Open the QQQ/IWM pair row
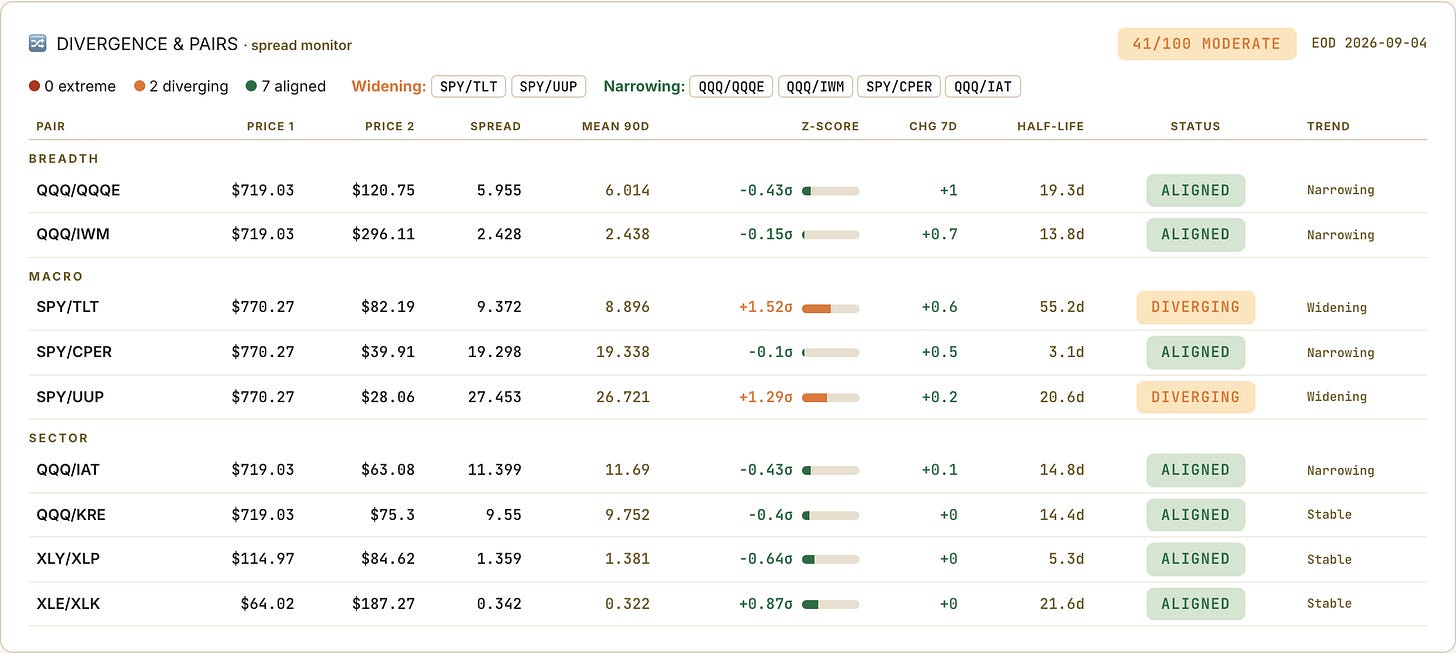The width and height of the screenshot is (1456, 654). coord(728,235)
